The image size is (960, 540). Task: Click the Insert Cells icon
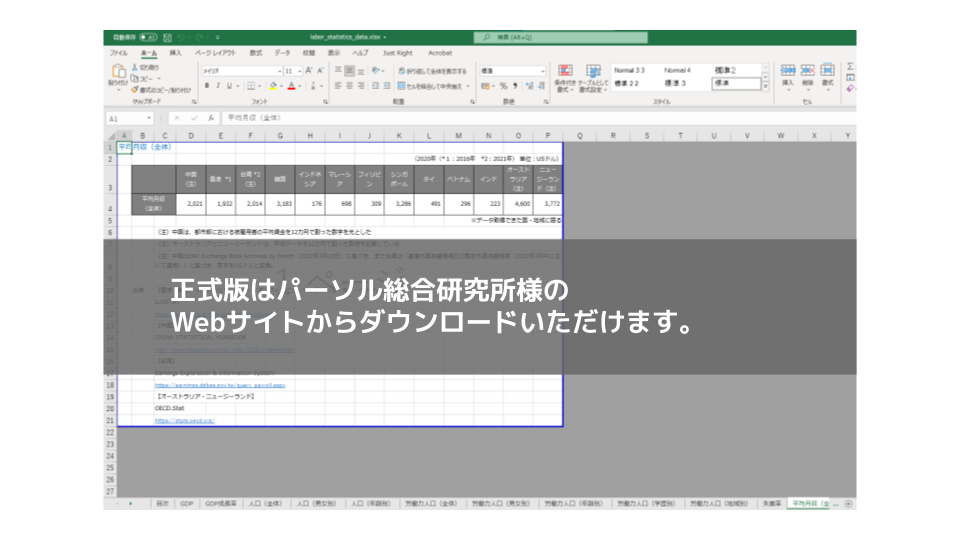[787, 74]
